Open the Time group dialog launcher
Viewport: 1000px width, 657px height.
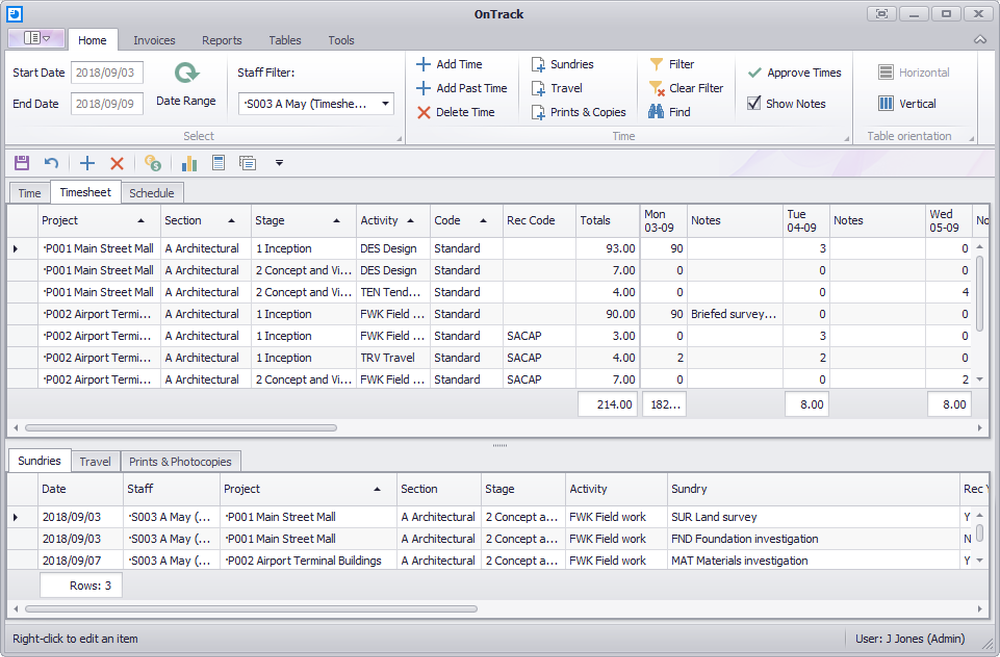point(847,138)
